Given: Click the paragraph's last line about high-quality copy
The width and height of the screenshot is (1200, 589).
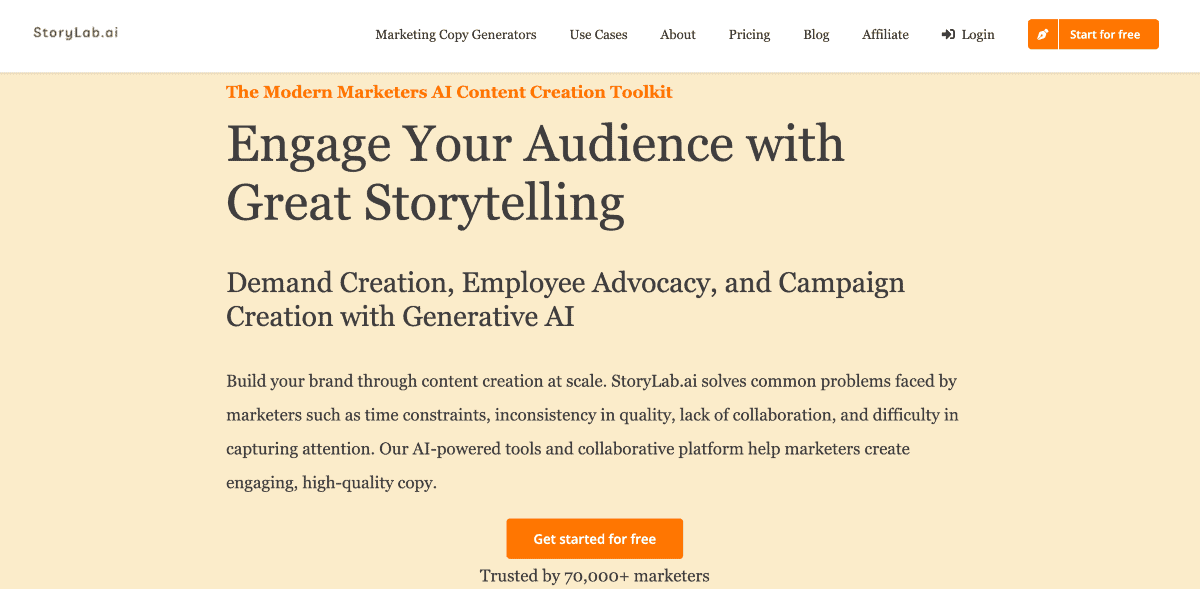Looking at the screenshot, I should tap(332, 483).
